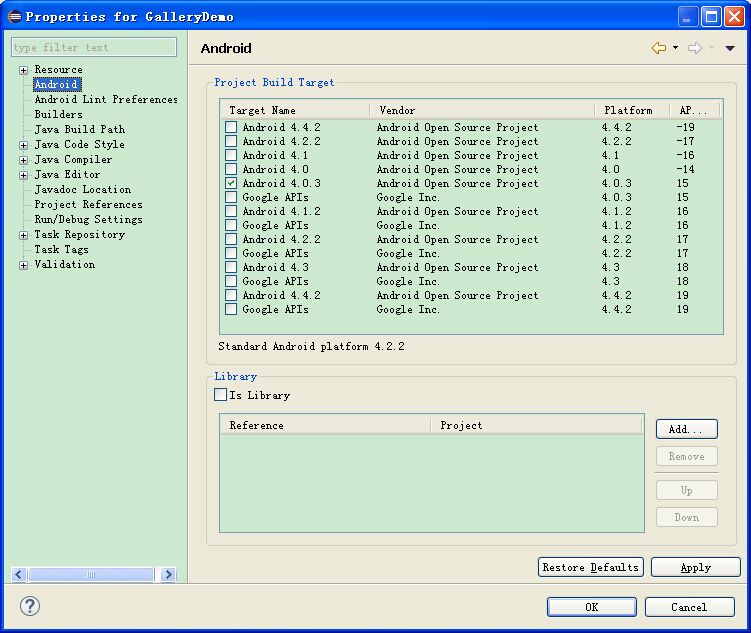The width and height of the screenshot is (751, 633).
Task: Click the API column header
Action: (695, 110)
